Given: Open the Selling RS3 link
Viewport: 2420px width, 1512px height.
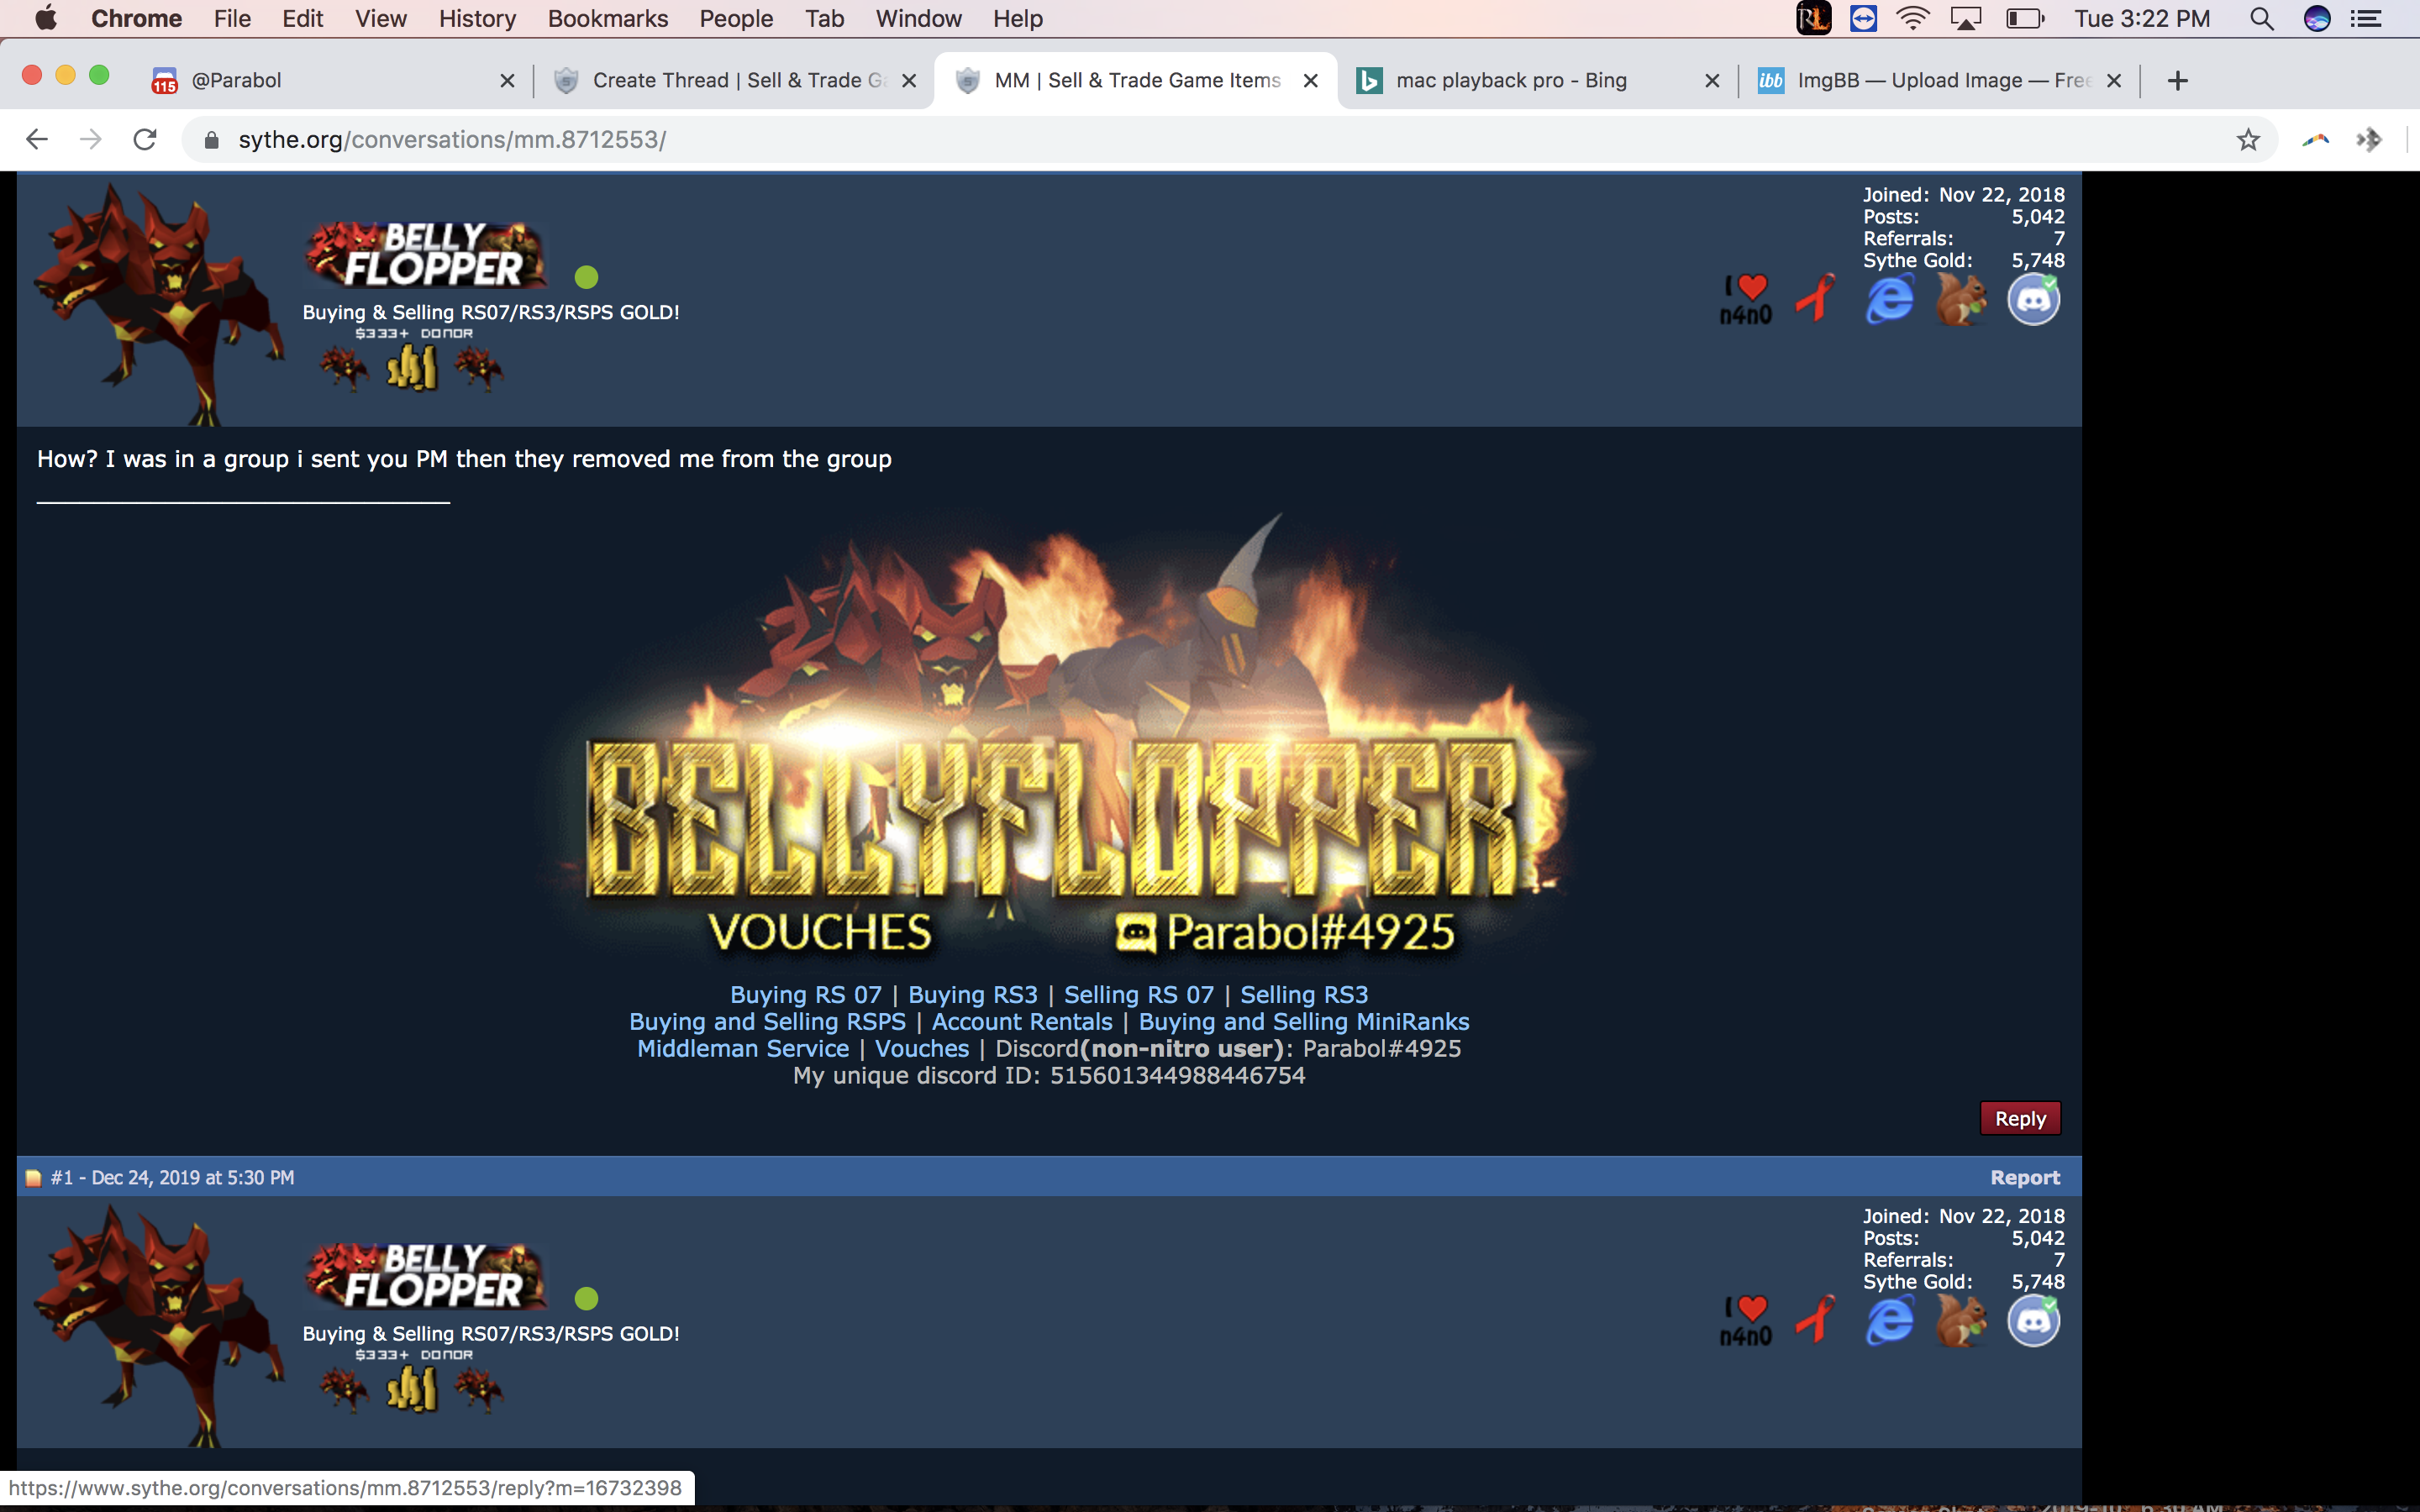Looking at the screenshot, I should tap(1304, 995).
